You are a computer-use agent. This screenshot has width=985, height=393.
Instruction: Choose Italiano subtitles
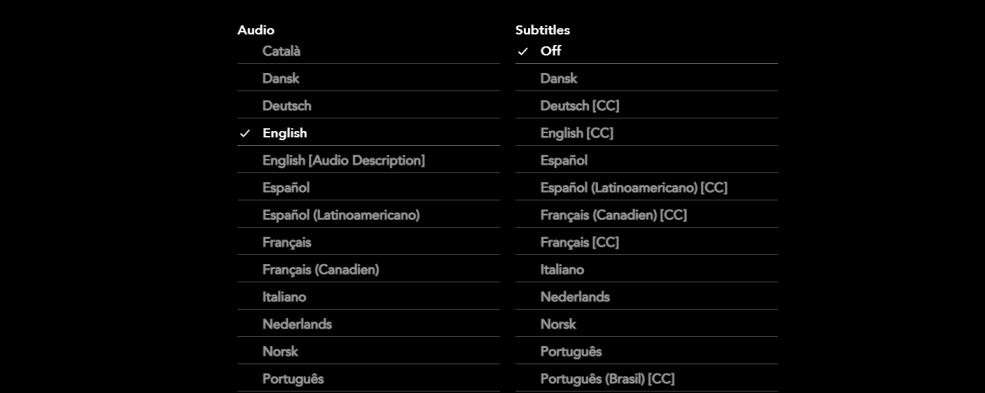pos(646,269)
